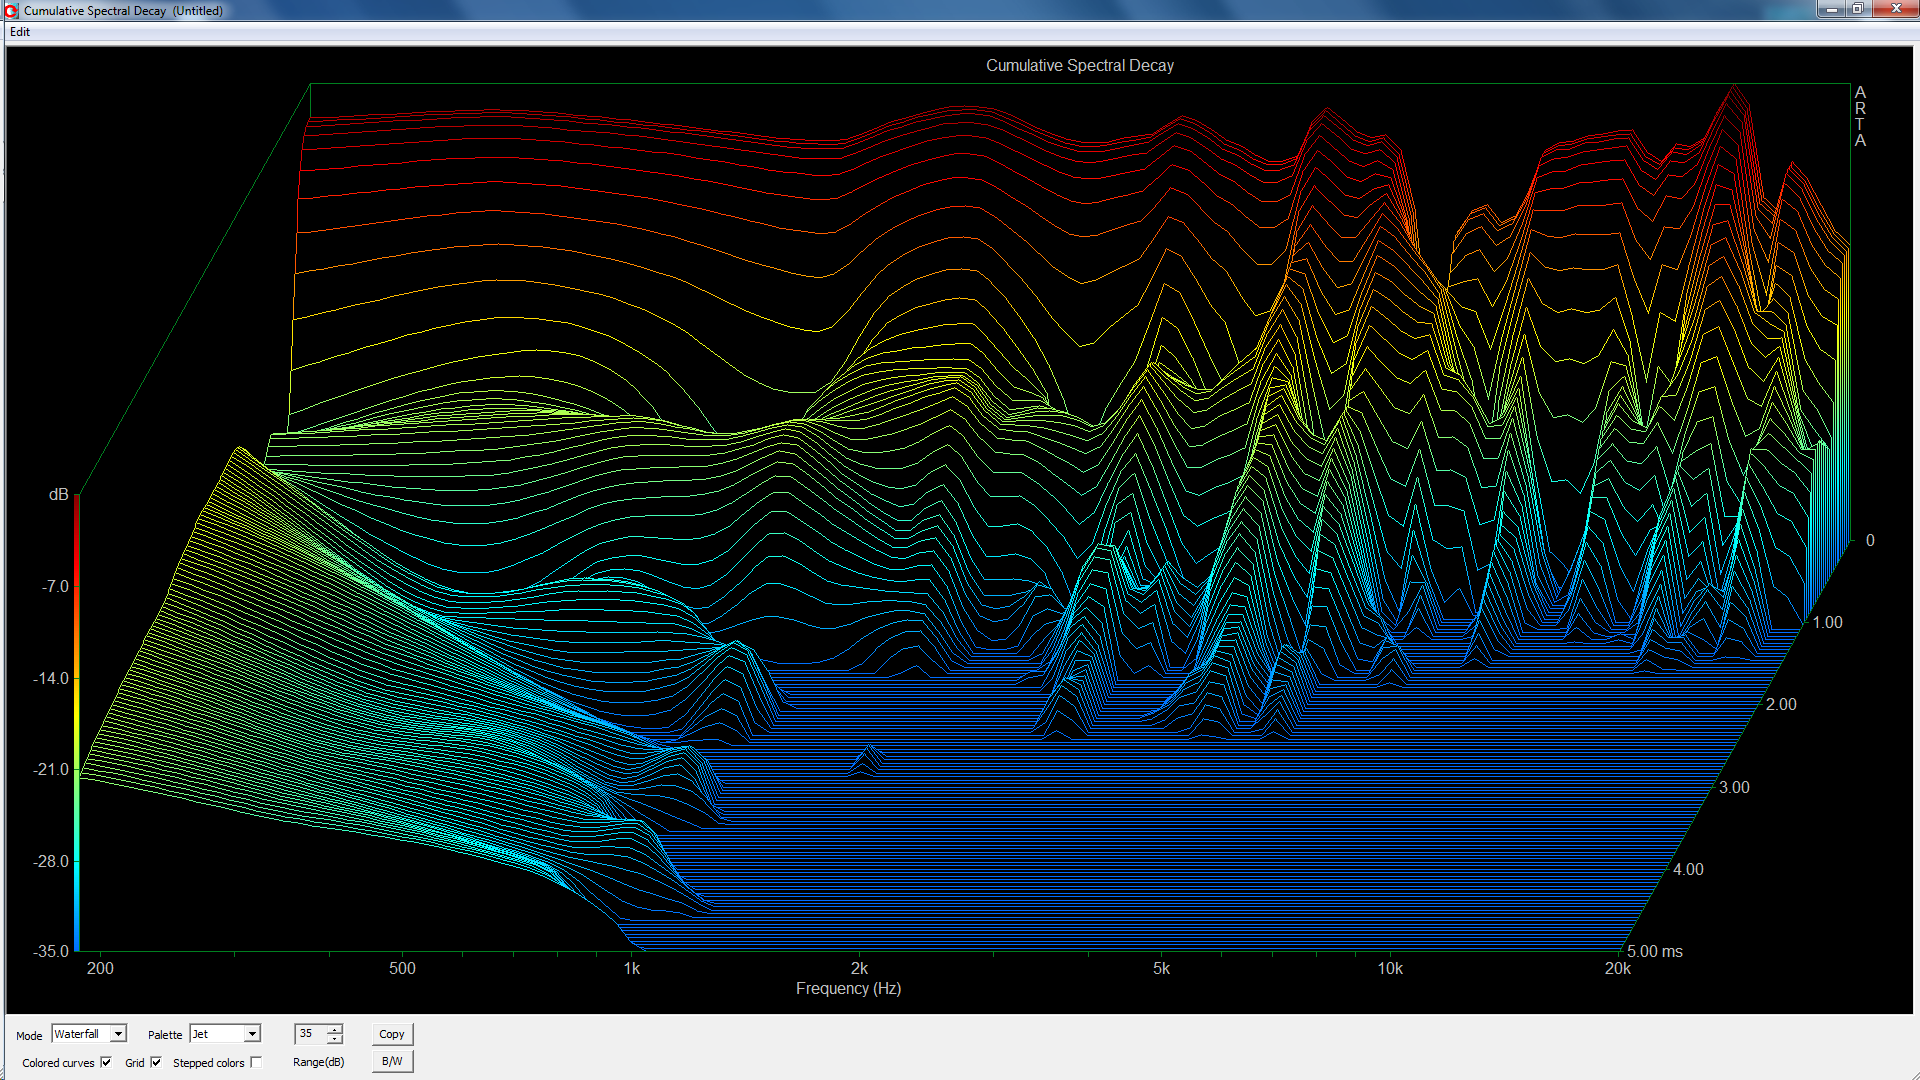1920x1080 pixels.
Task: Click the dB color scale bar
Action: click(76, 720)
